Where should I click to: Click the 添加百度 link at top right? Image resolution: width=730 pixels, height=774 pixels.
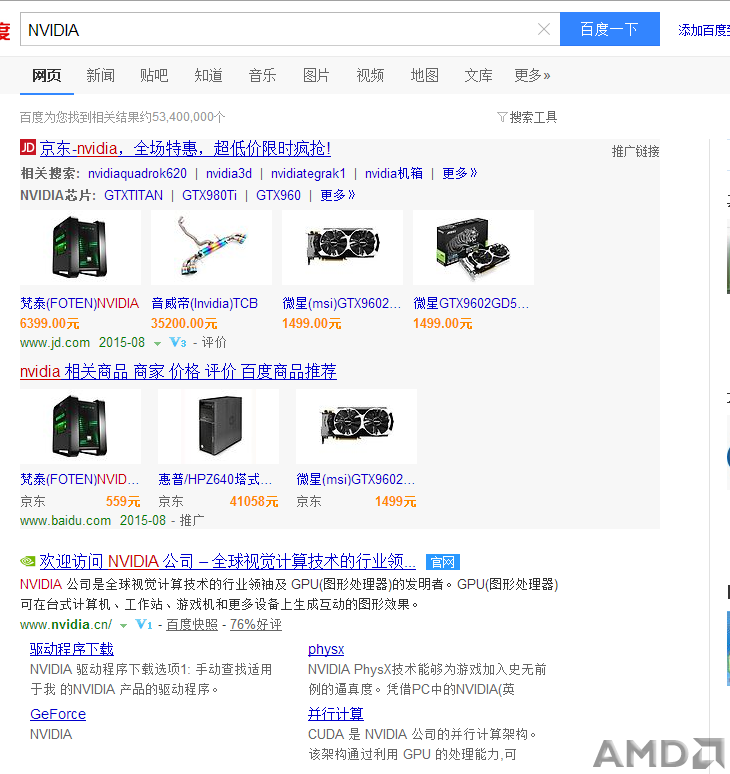click(704, 30)
